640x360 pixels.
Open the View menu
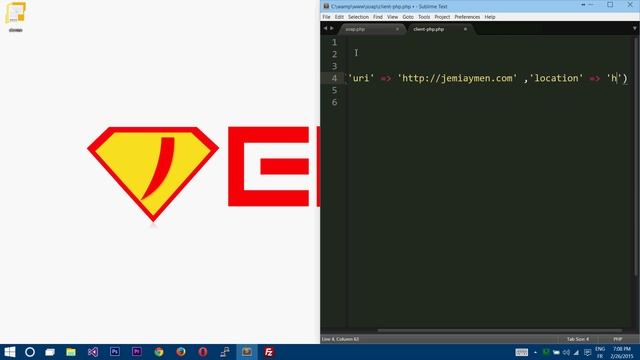coord(393,17)
